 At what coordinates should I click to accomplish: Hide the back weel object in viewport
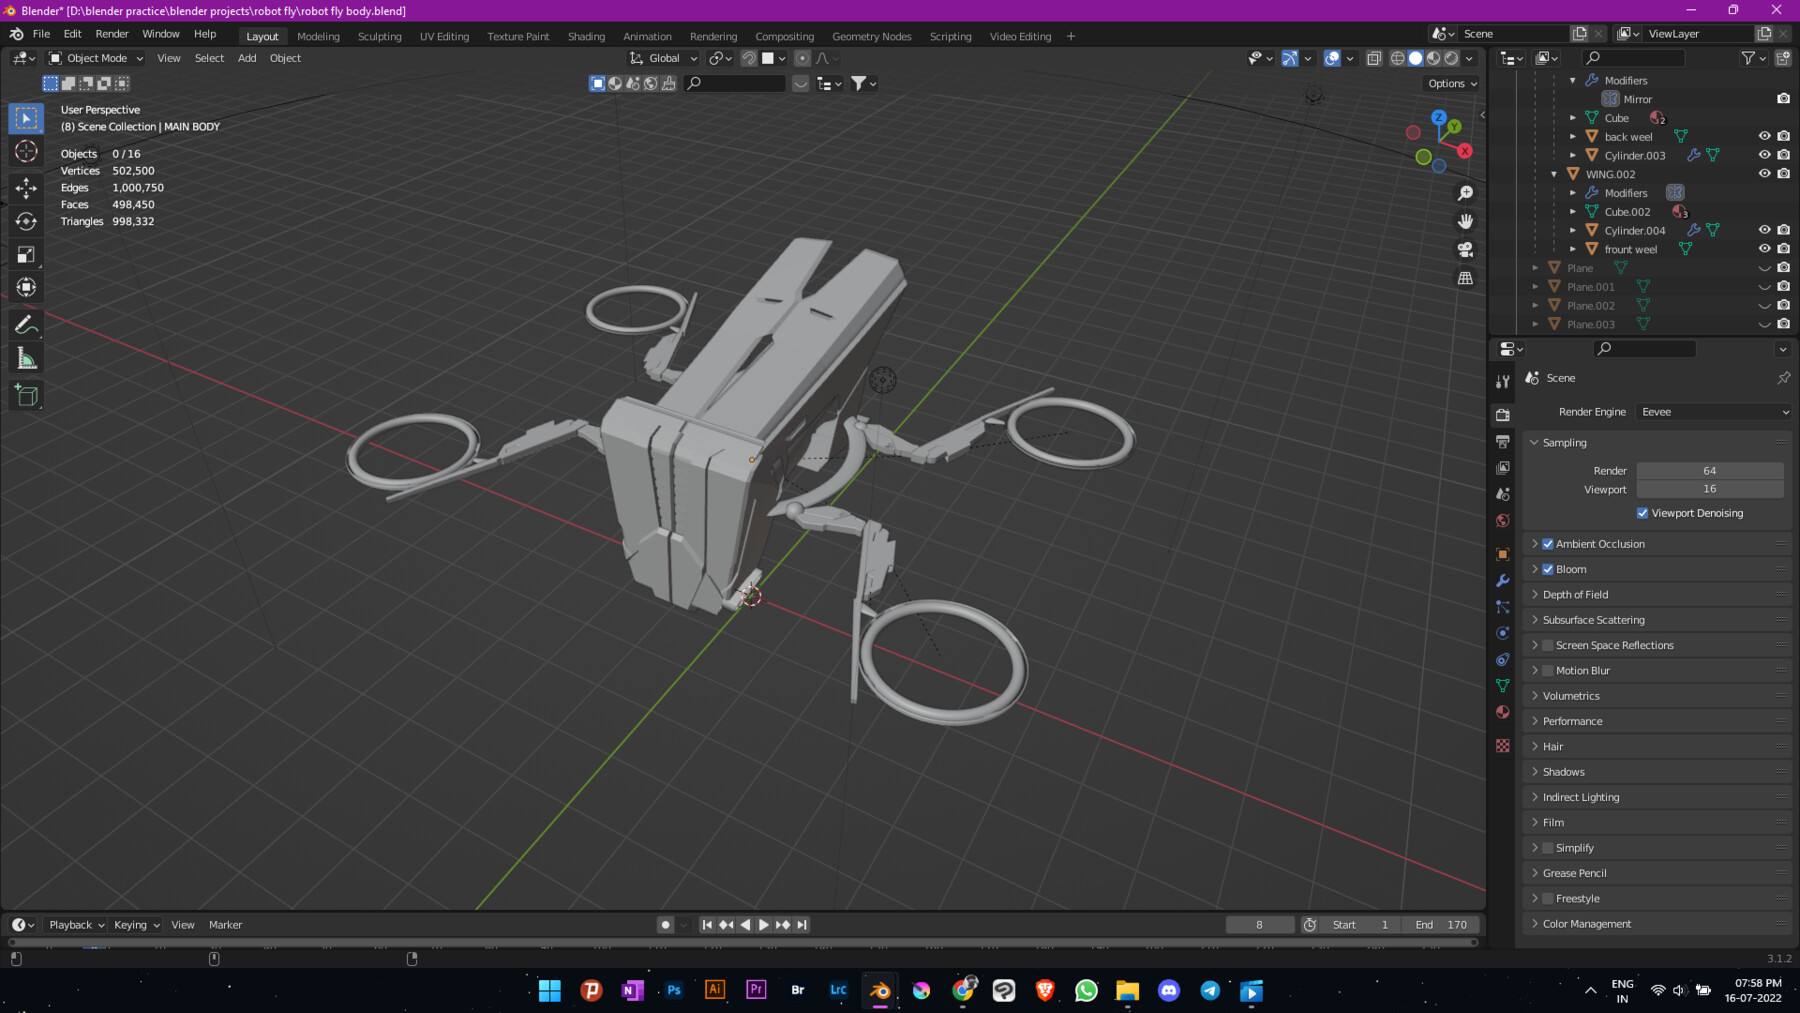tap(1764, 136)
